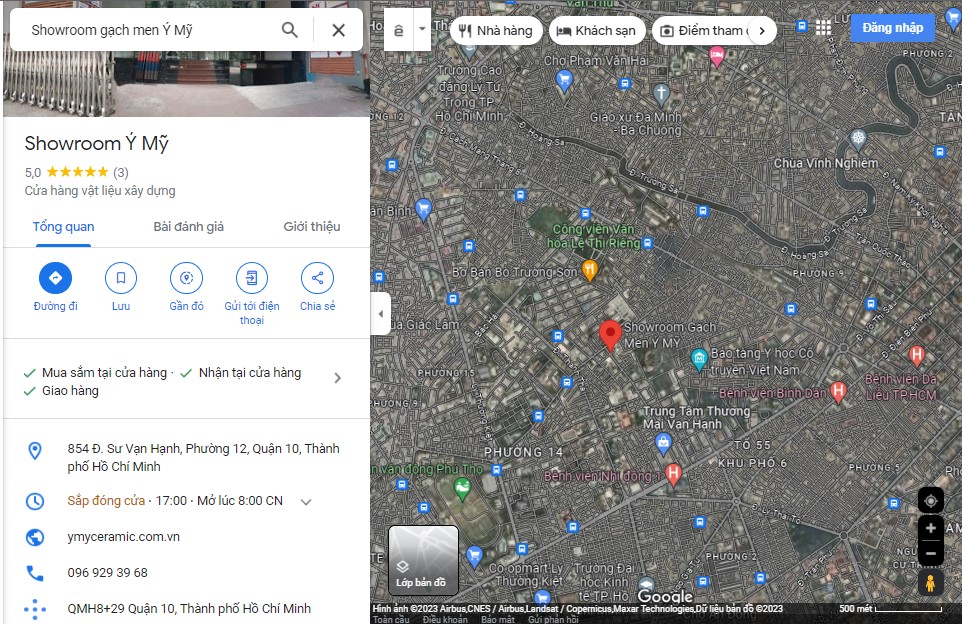Screen dimensions: 962x624
Task: Click the Street View pegman icon
Action: coord(930,583)
